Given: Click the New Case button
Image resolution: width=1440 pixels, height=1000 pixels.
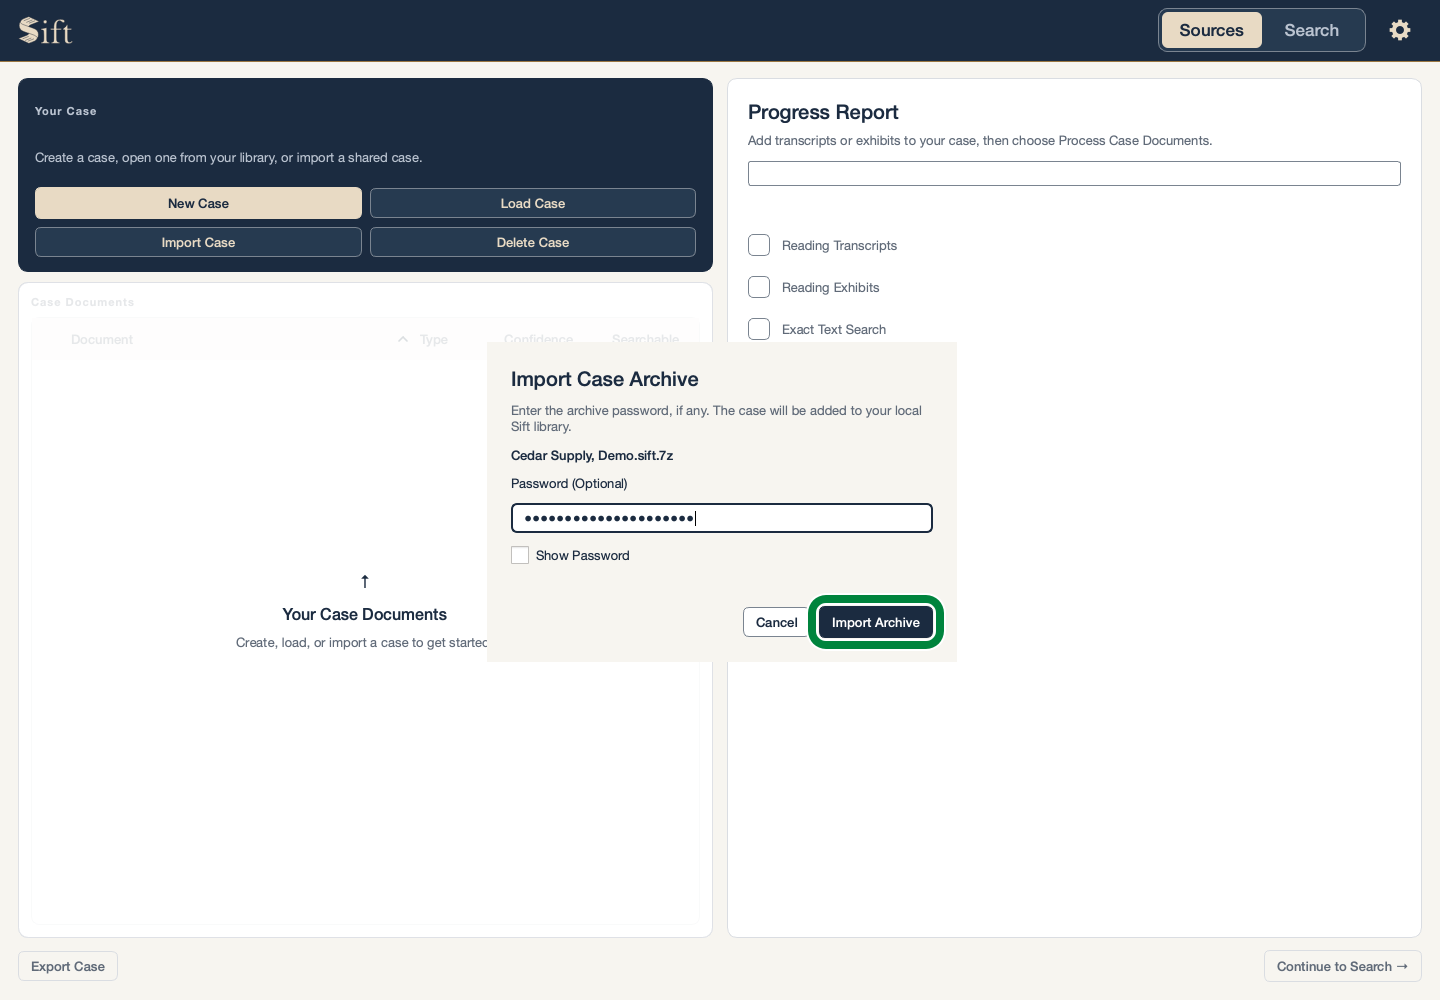Looking at the screenshot, I should pos(198,203).
